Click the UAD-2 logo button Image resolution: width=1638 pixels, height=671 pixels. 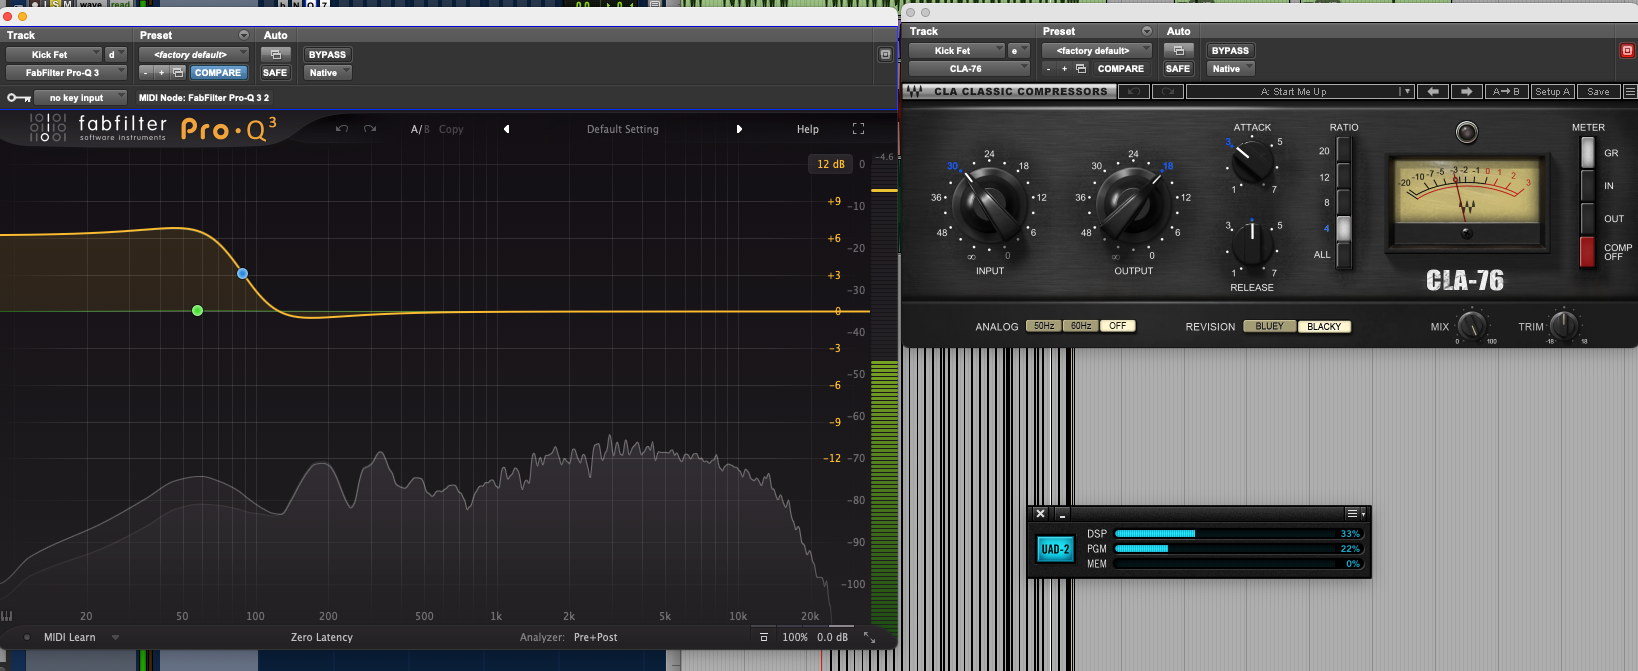click(x=1055, y=549)
